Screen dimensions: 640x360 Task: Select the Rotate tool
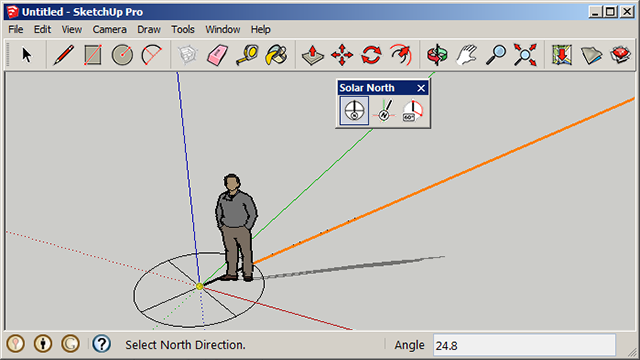[x=371, y=55]
